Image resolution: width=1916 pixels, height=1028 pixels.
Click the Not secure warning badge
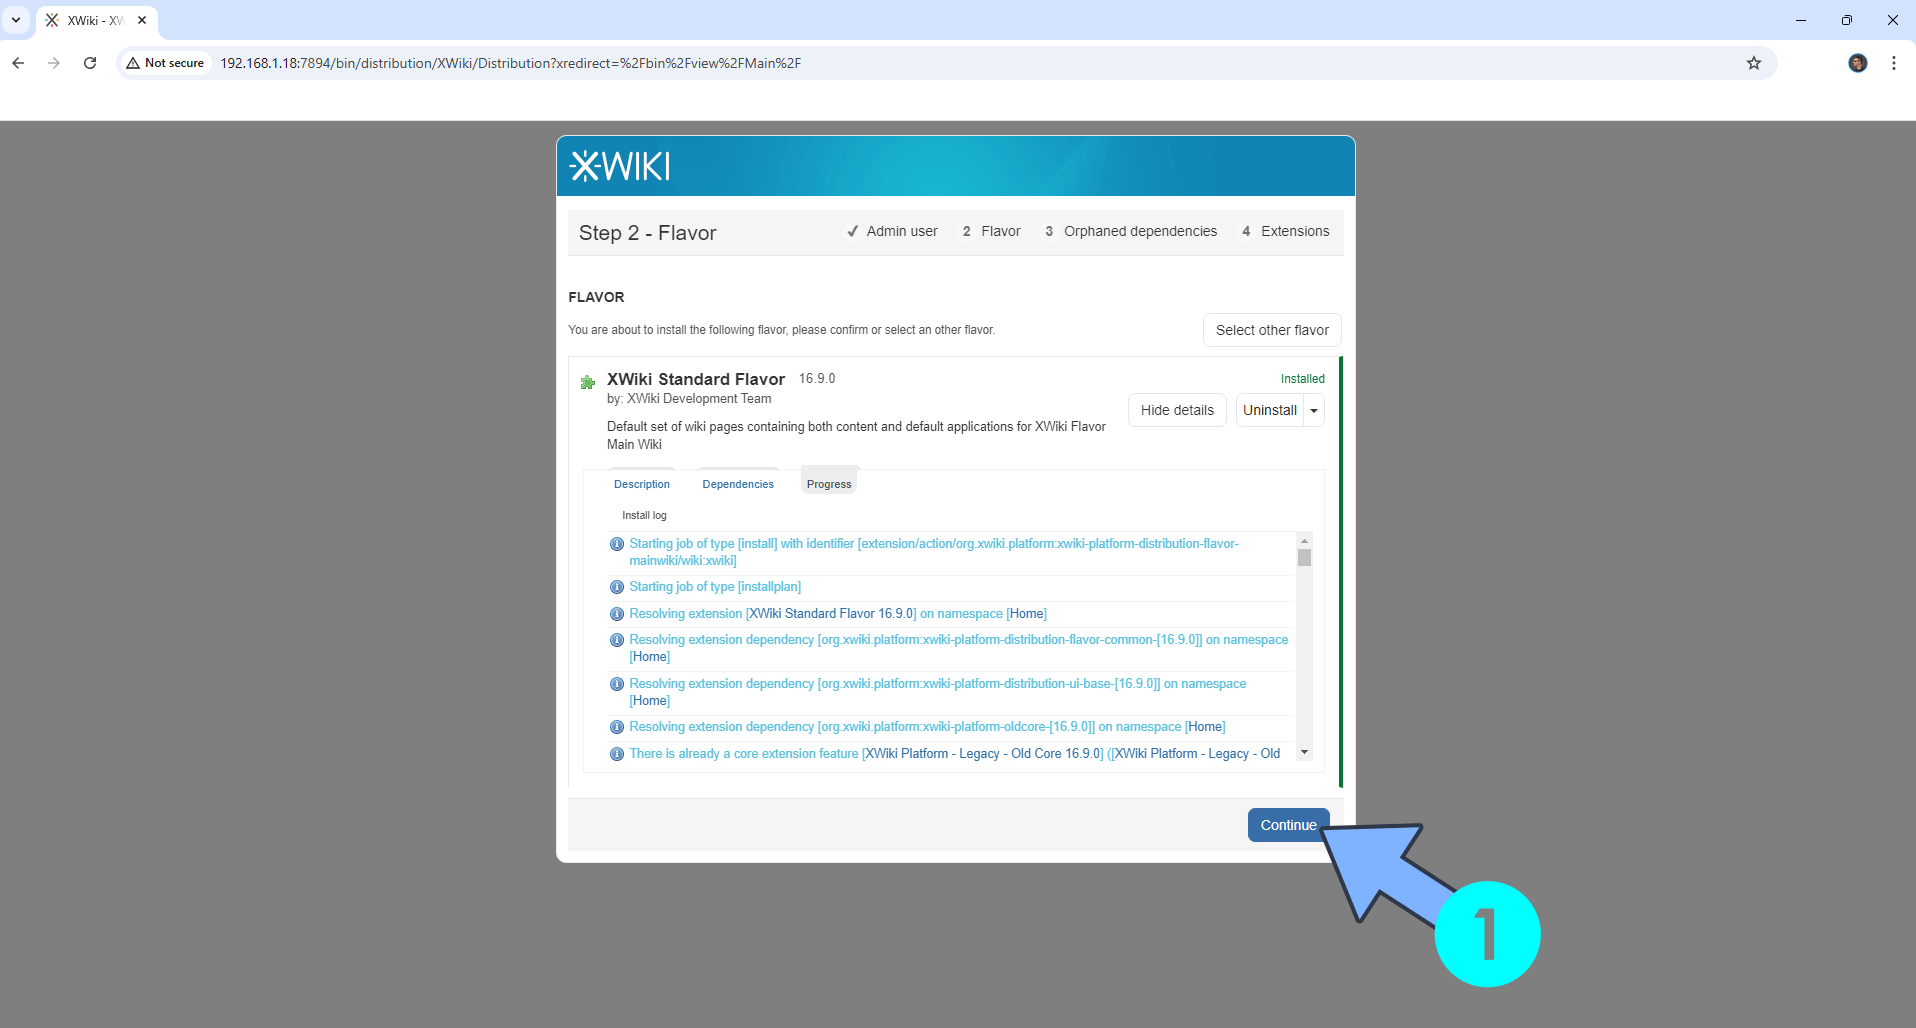click(x=165, y=63)
